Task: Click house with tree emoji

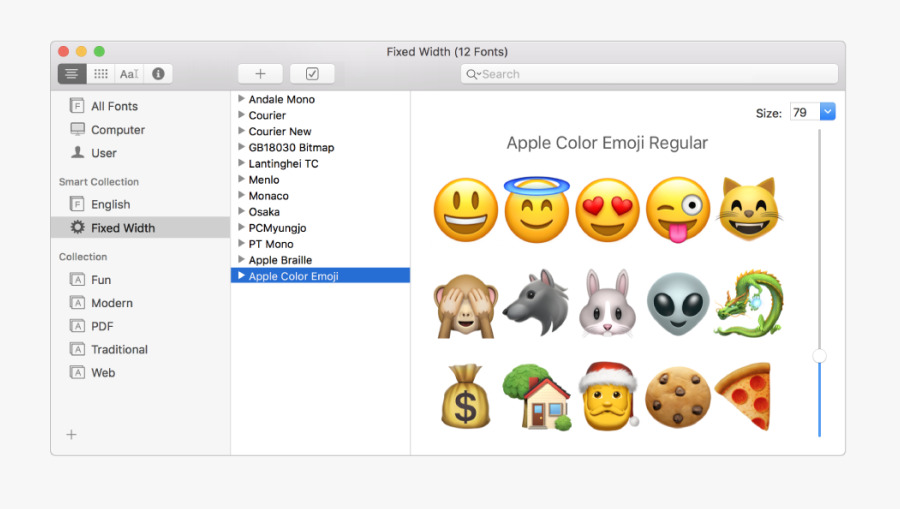Action: [x=537, y=397]
